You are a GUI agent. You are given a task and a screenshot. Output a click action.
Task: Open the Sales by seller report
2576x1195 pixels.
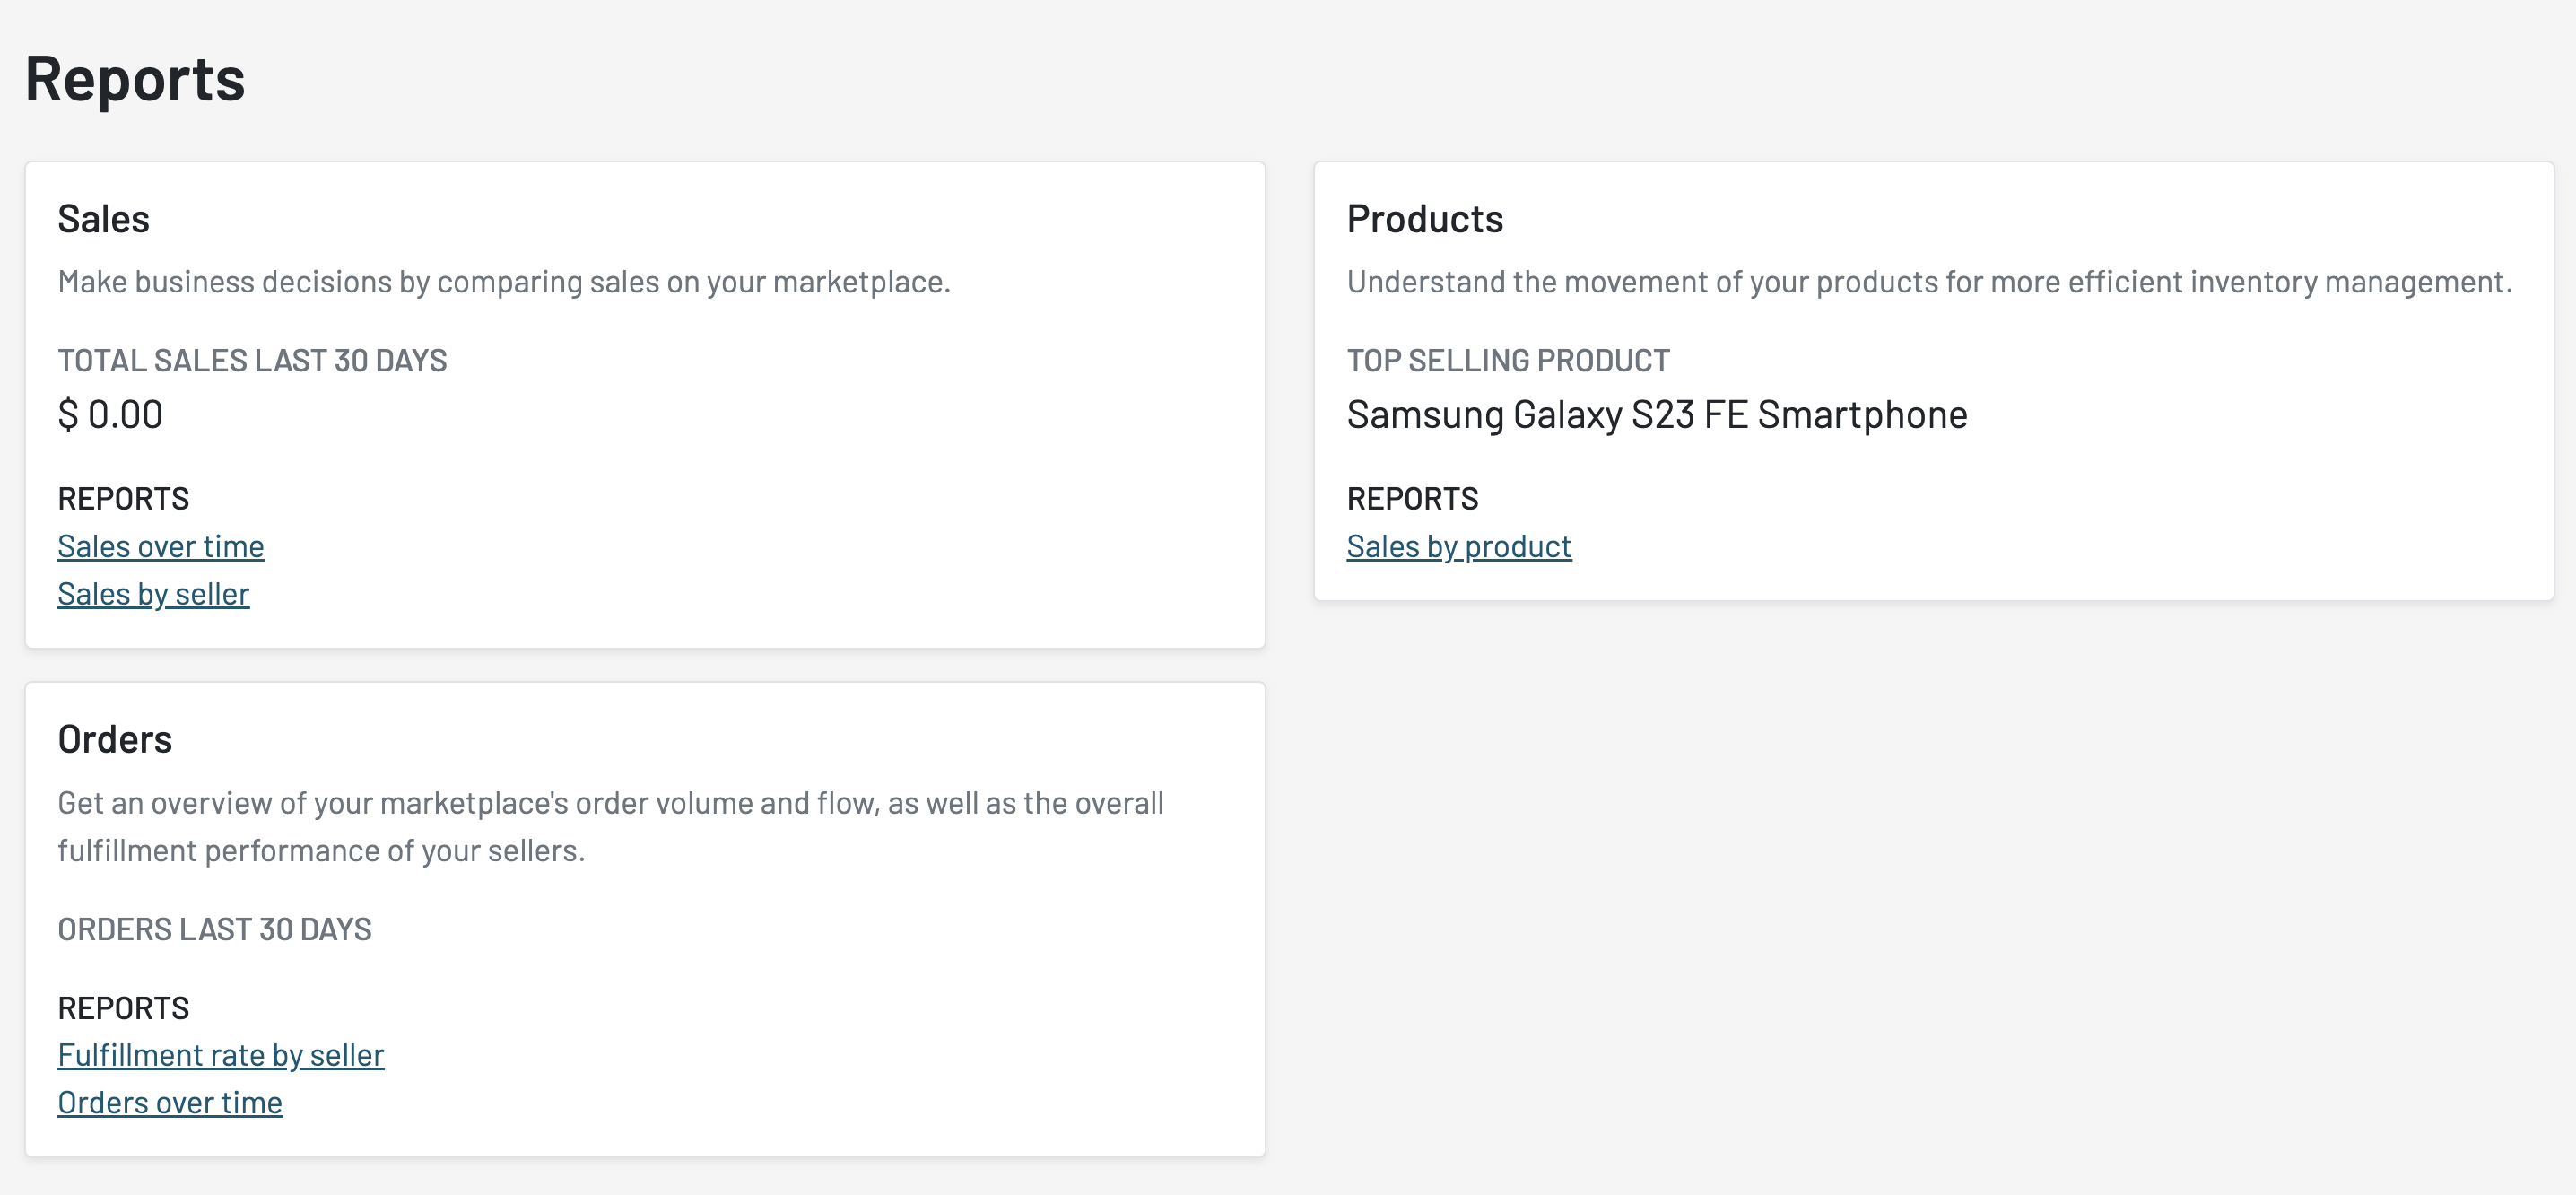click(x=153, y=594)
